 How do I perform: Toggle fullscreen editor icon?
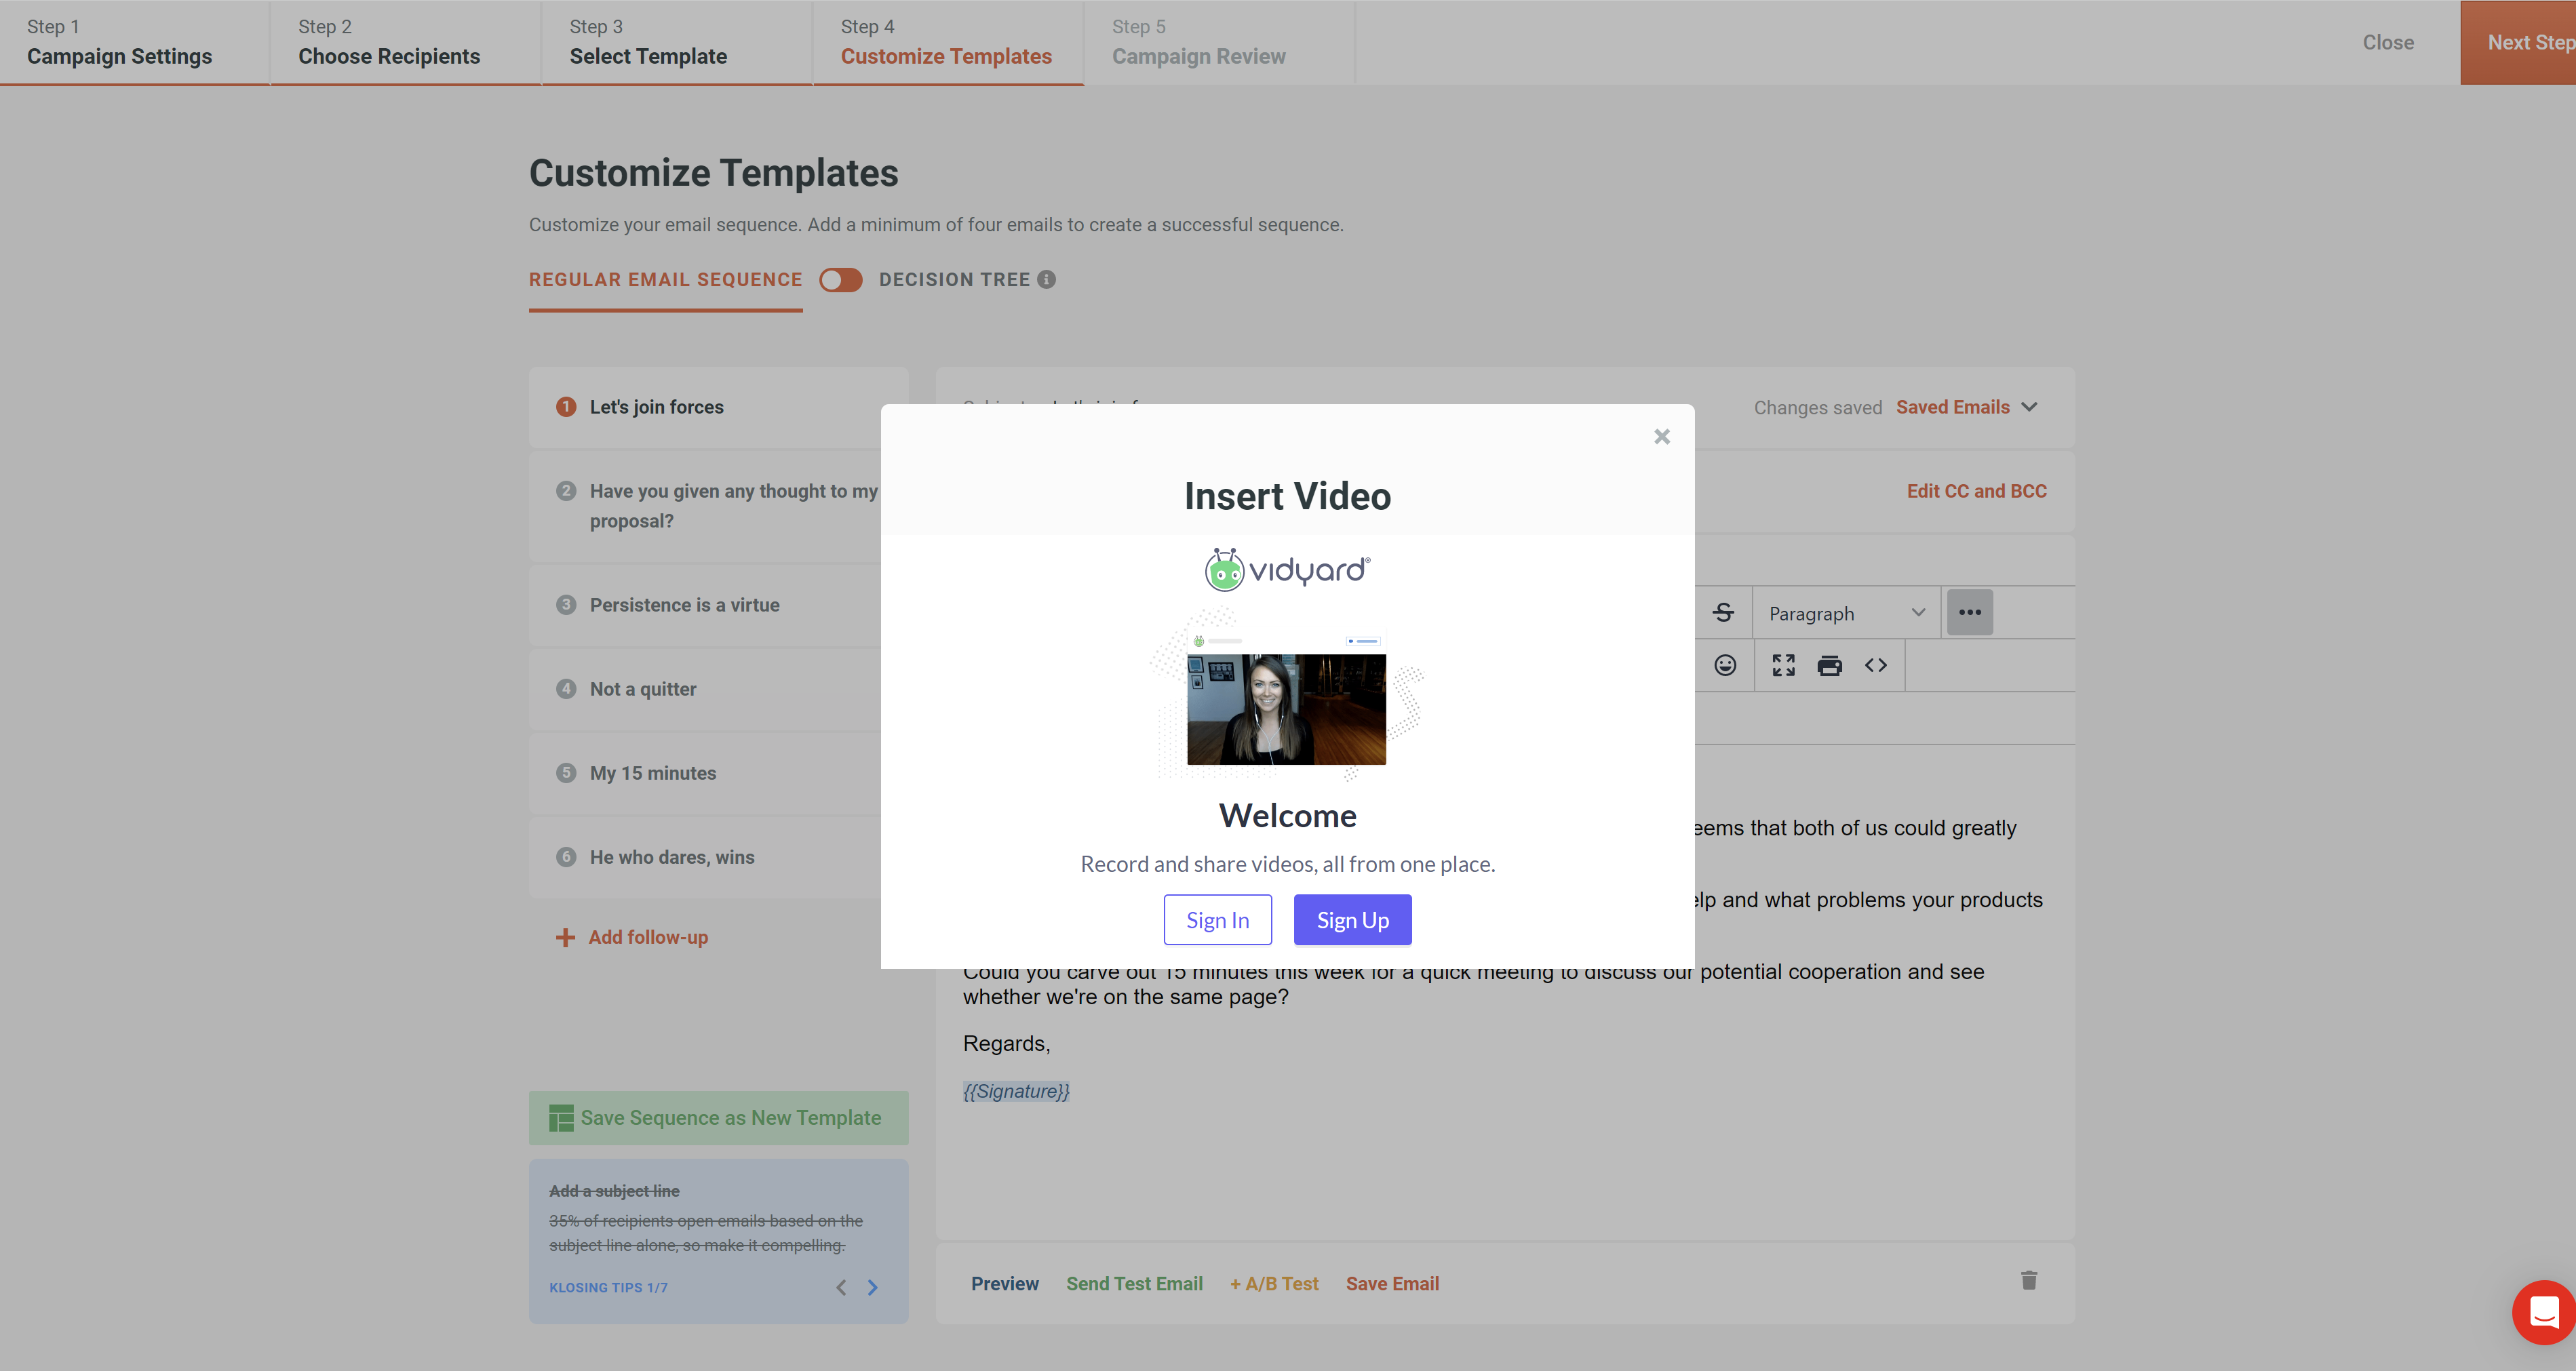point(1783,665)
